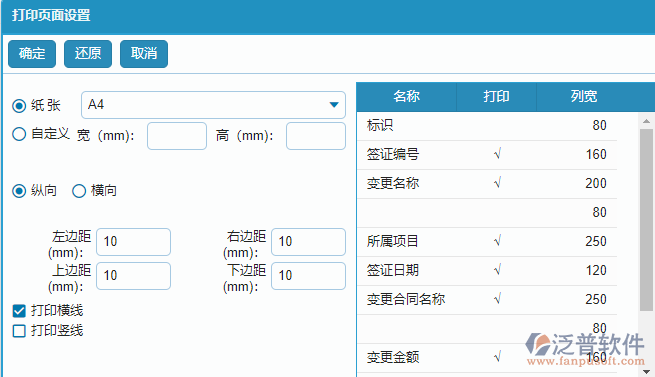Select the 变更金额 row name
The image size is (655, 377).
pyautogui.click(x=393, y=357)
